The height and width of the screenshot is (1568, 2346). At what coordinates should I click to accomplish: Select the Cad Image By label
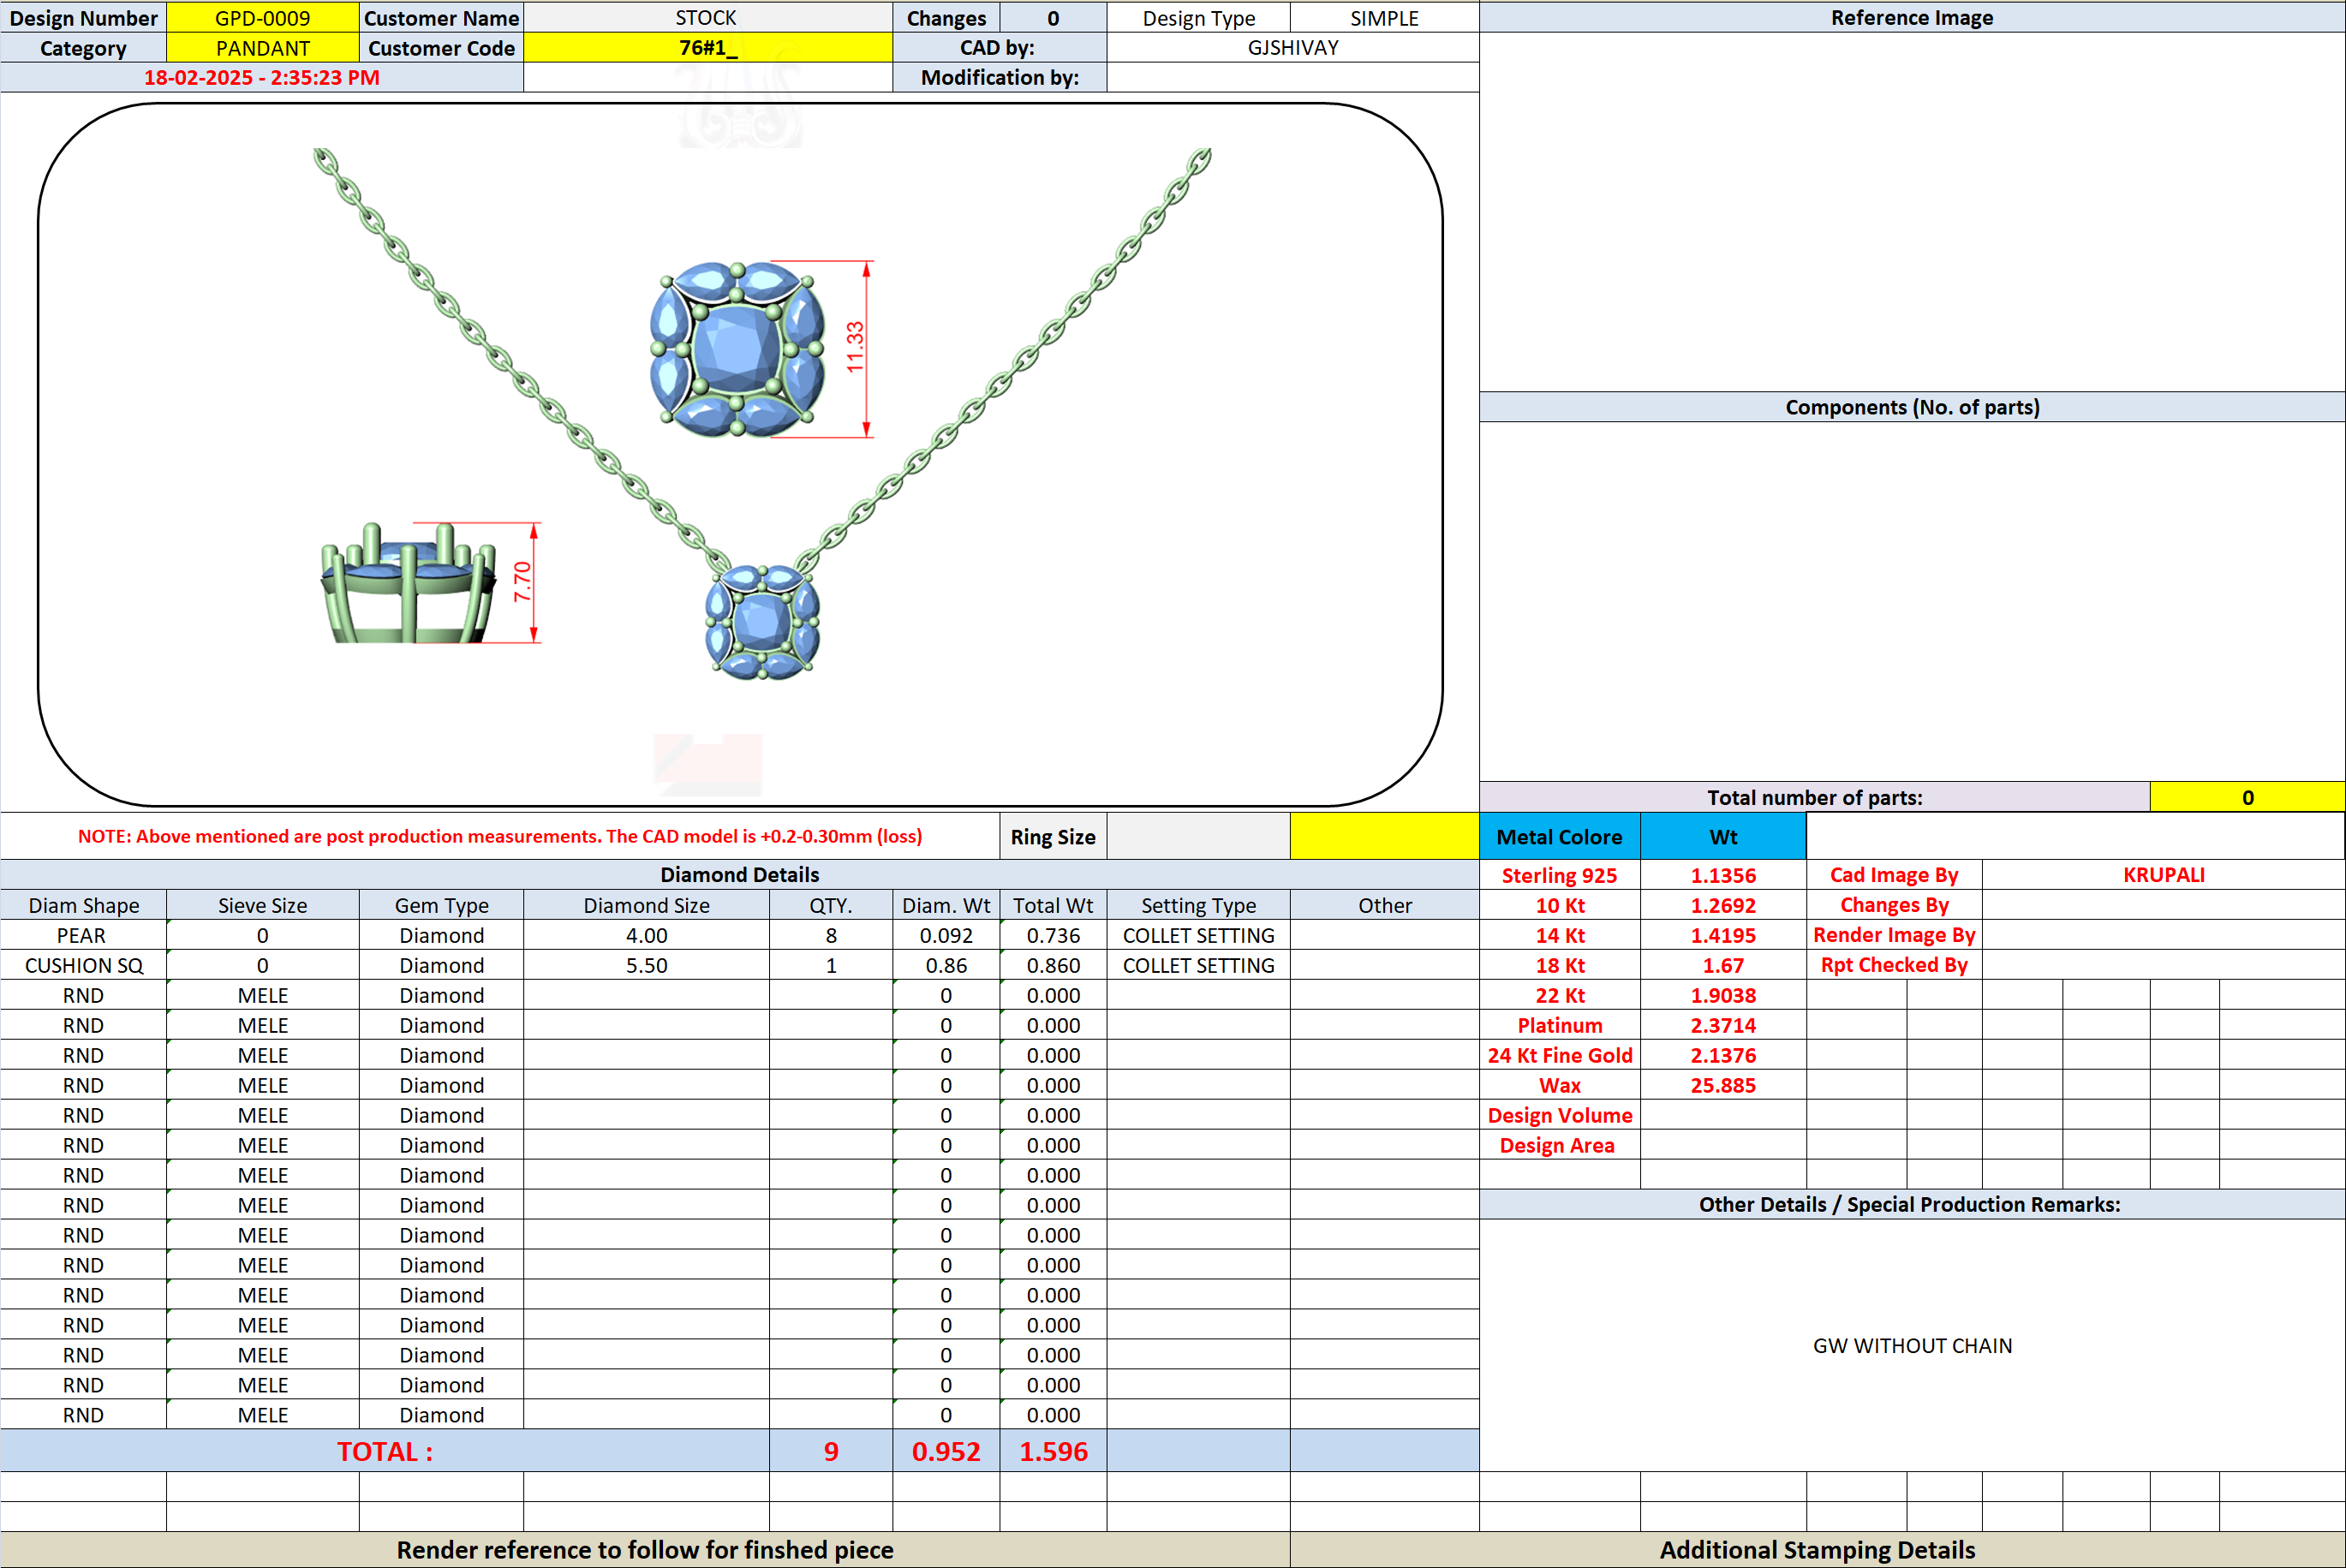click(x=1893, y=875)
